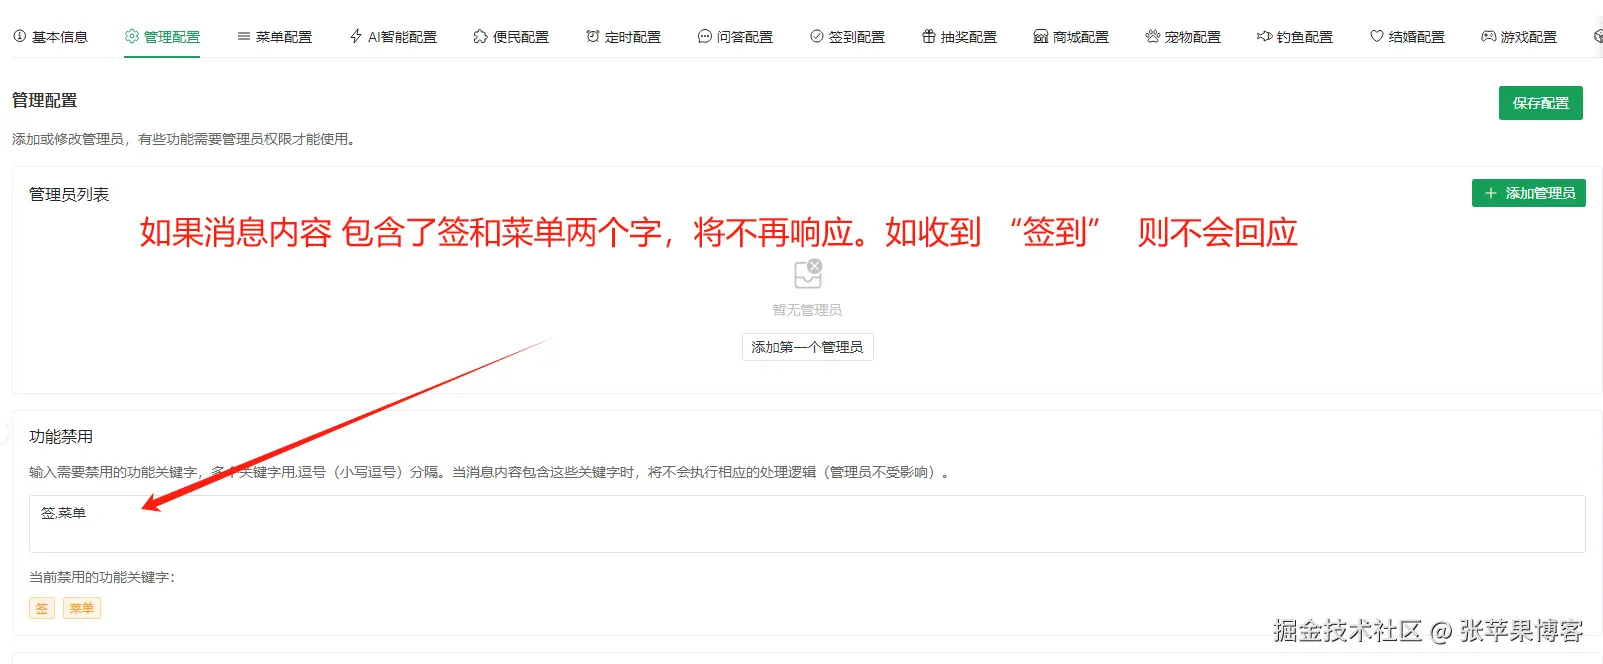Click the shop icon for 商城配置
Screen dimensions: 1603x664
tap(1041, 36)
